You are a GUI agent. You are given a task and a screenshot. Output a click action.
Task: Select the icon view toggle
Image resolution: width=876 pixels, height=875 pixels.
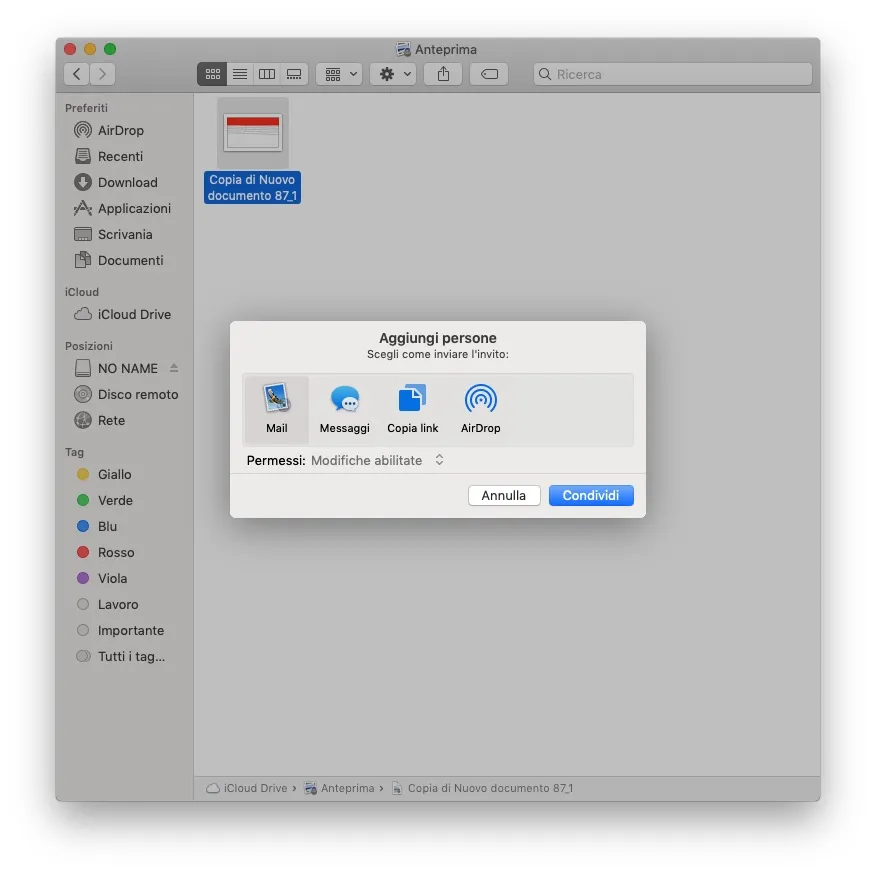[212, 73]
